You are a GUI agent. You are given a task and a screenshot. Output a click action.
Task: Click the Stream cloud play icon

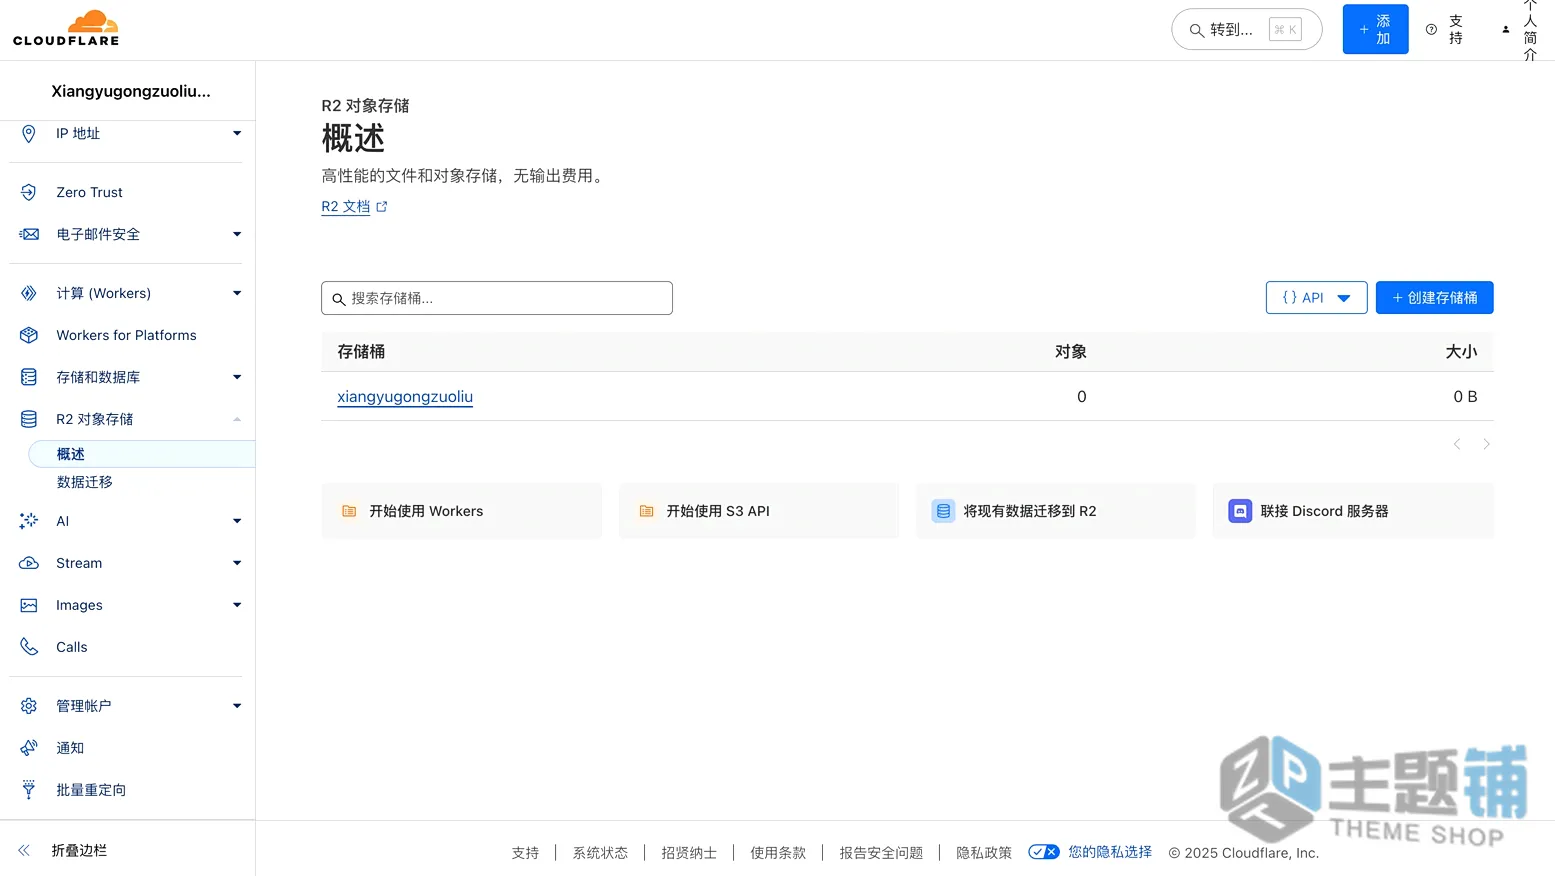click(x=29, y=563)
